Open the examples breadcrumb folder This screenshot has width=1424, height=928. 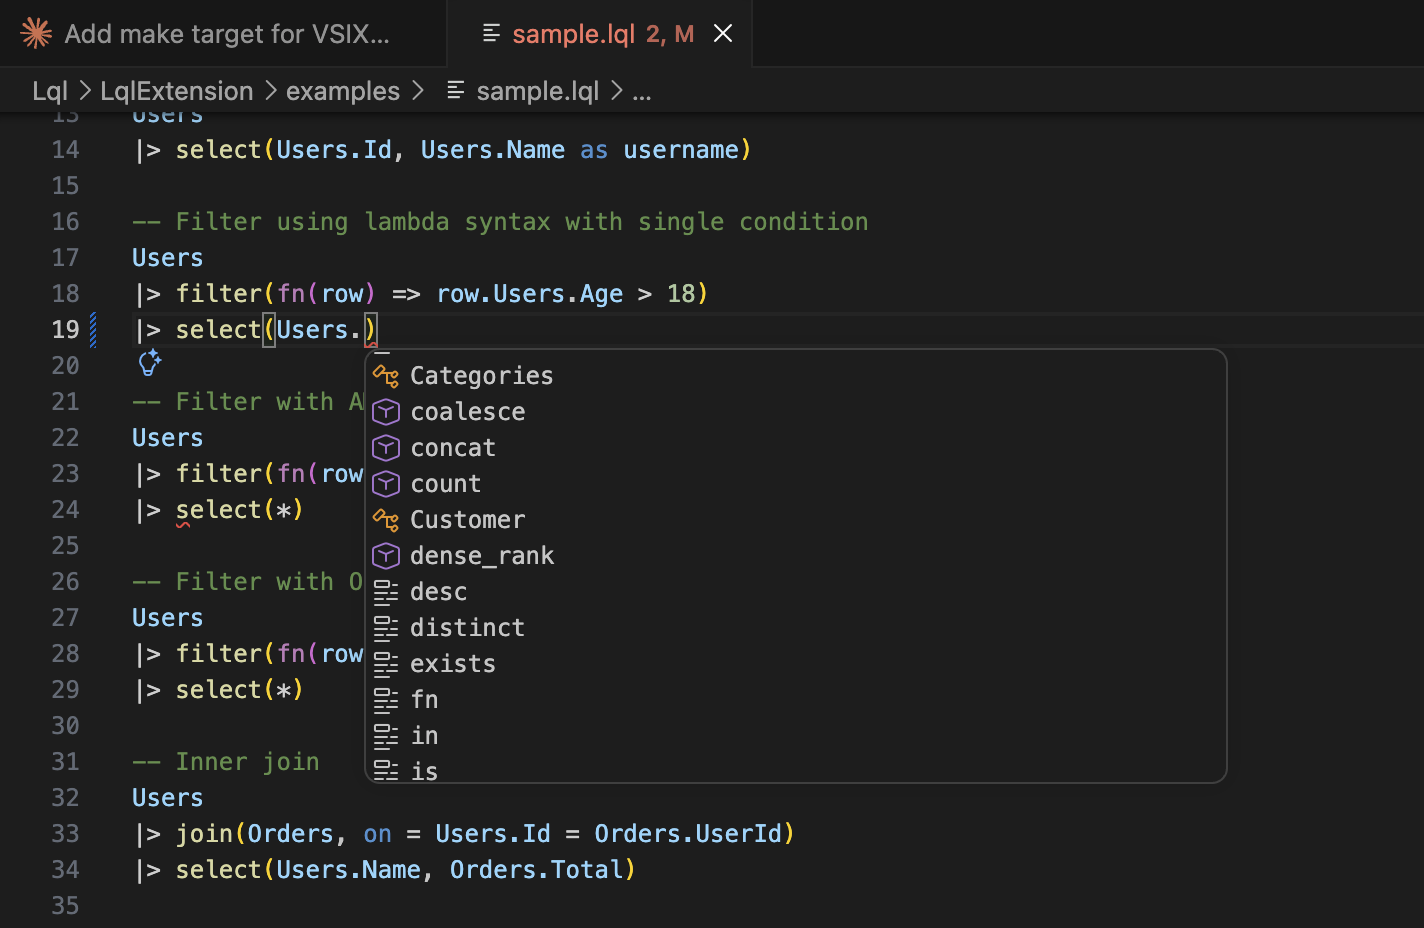343,91
